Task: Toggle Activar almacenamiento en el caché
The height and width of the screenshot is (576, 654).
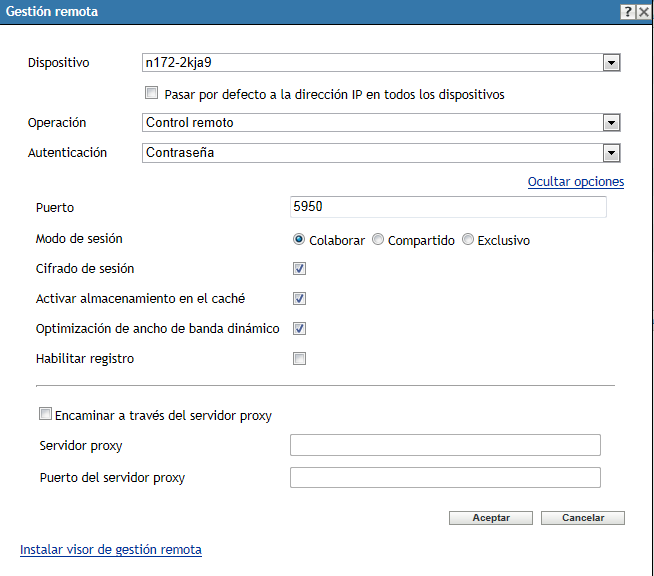Action: pos(300,299)
